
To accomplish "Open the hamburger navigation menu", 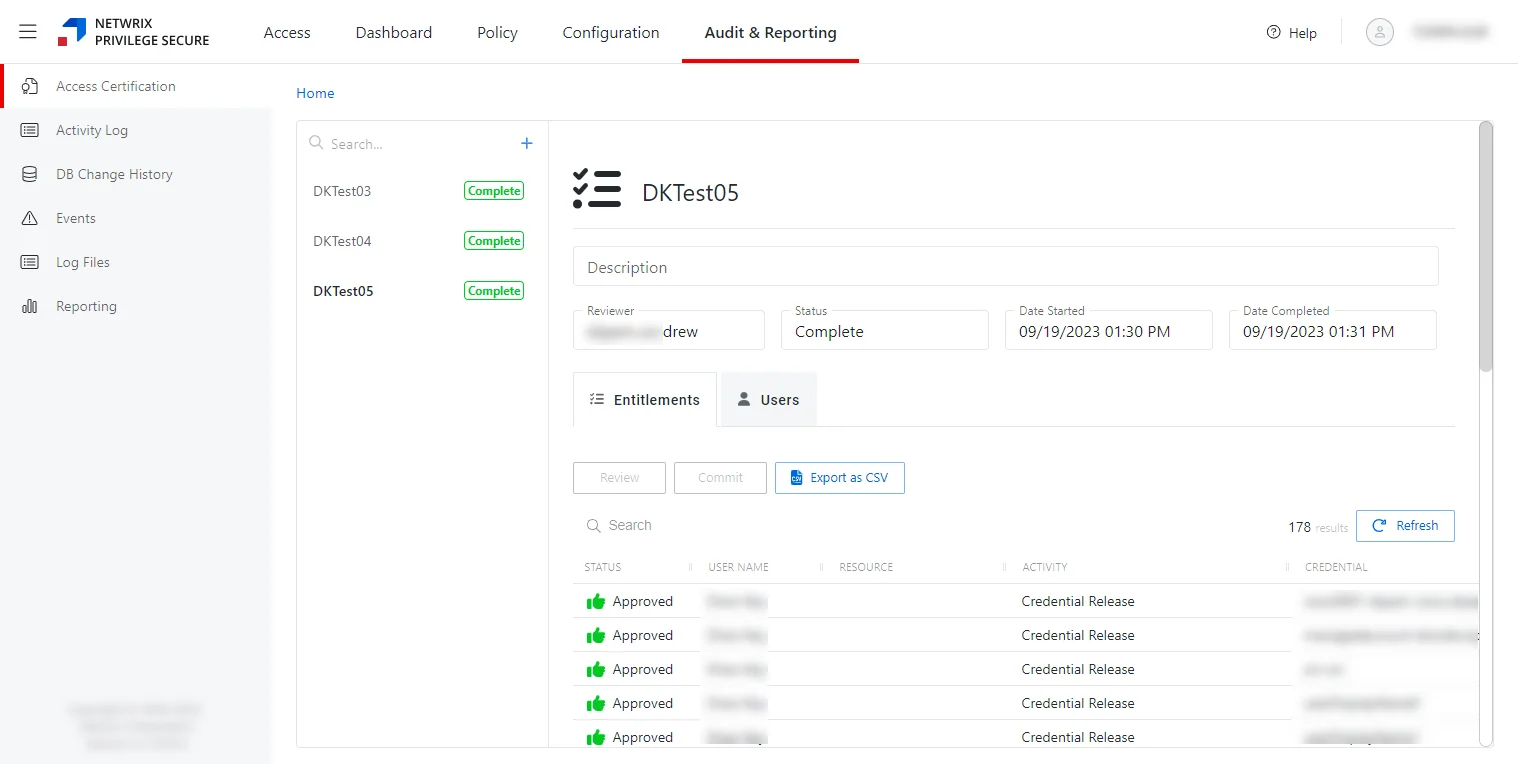I will click(28, 32).
